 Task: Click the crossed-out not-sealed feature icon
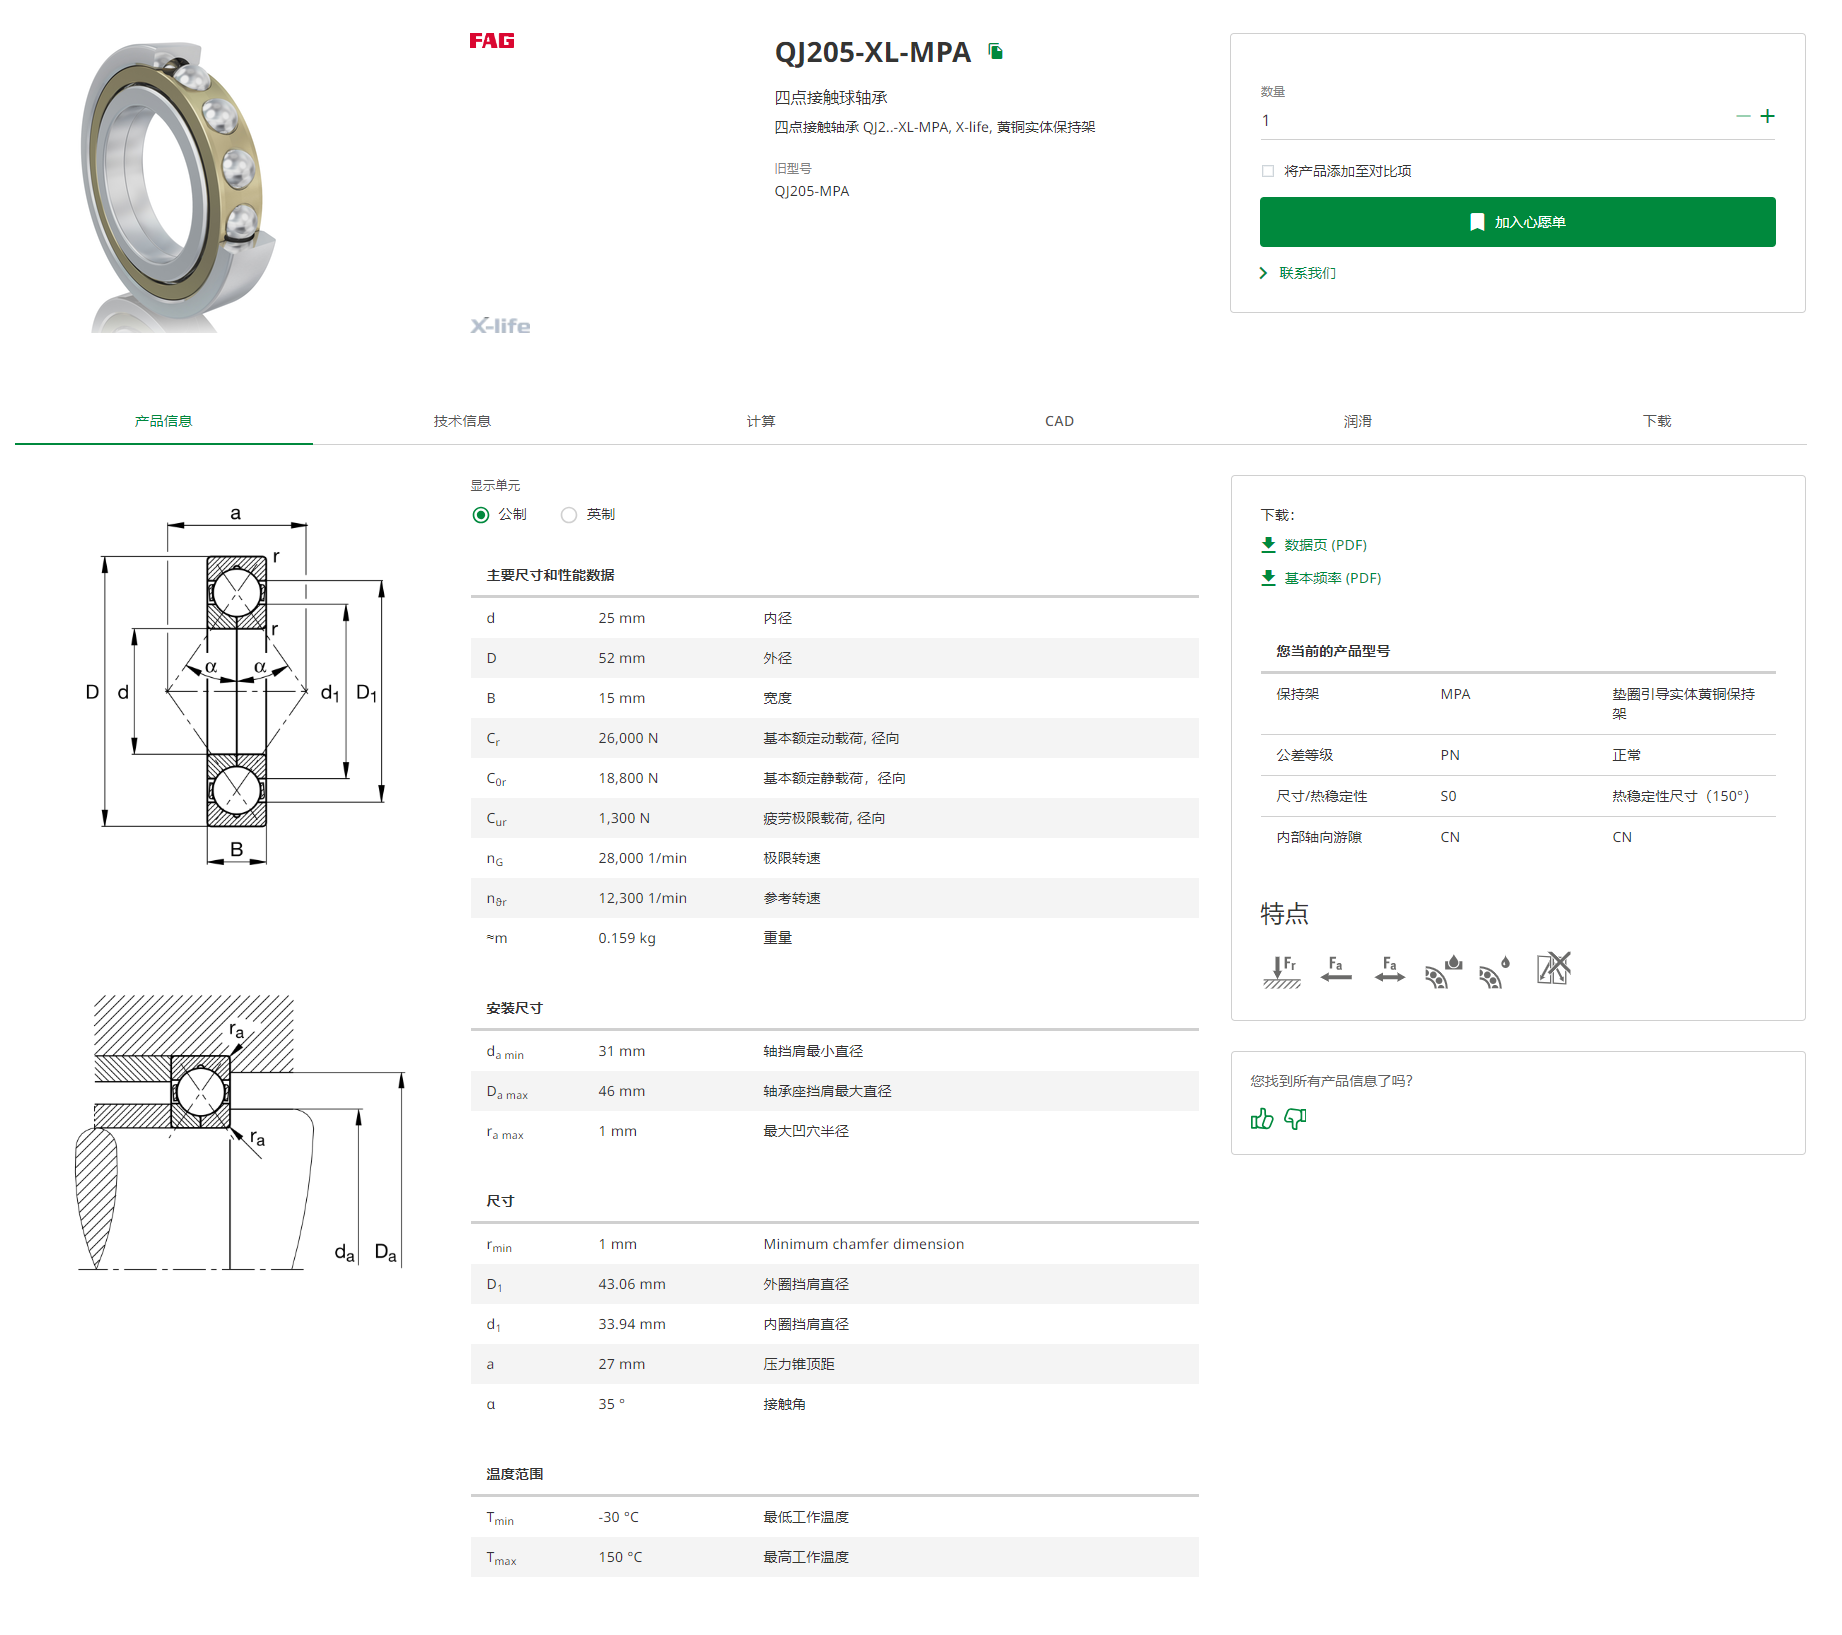click(1553, 969)
